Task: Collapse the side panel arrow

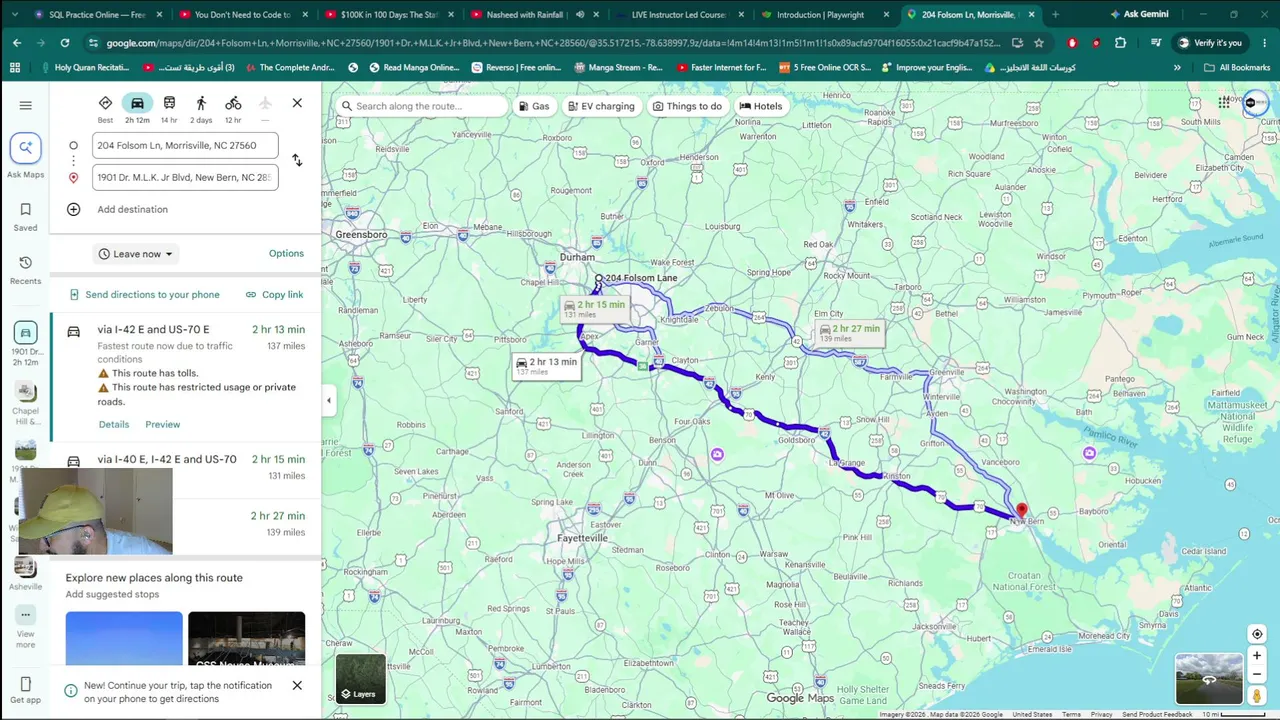Action: pos(329,401)
